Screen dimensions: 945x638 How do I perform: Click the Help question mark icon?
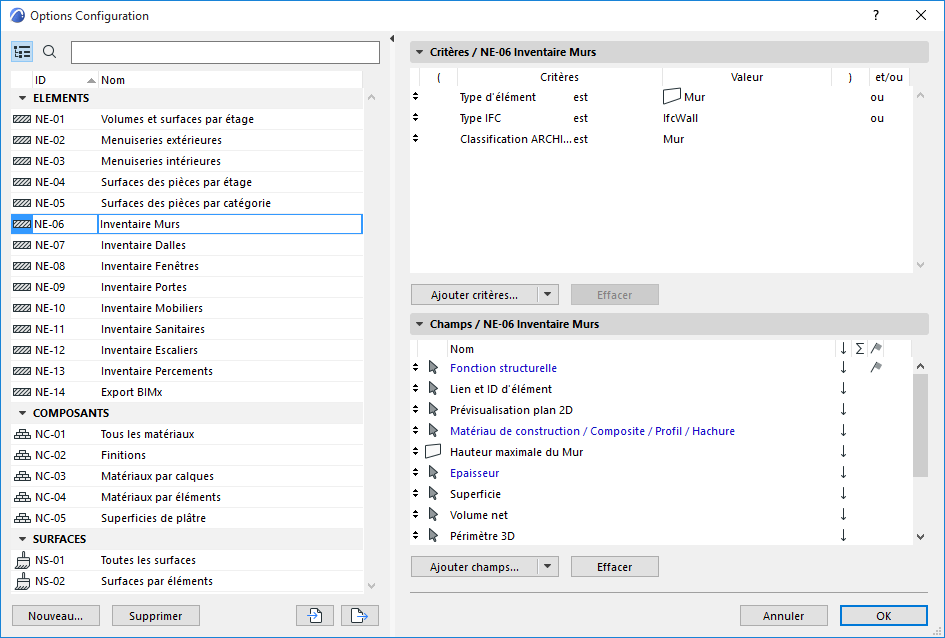[876, 15]
